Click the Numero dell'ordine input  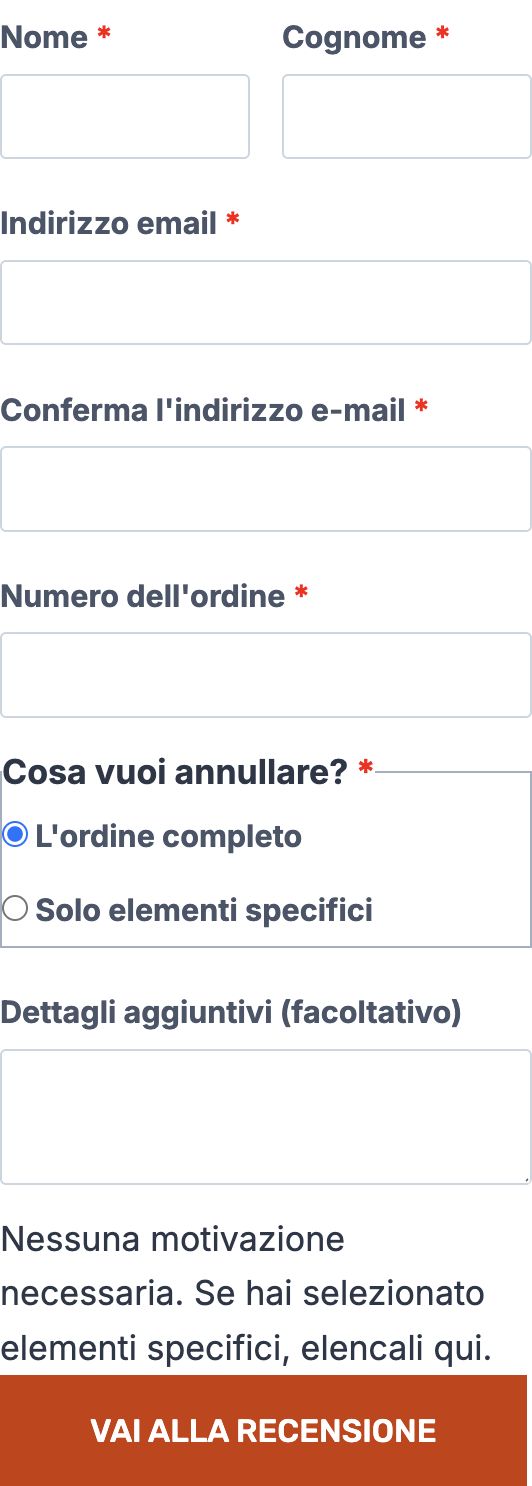tap(266, 675)
